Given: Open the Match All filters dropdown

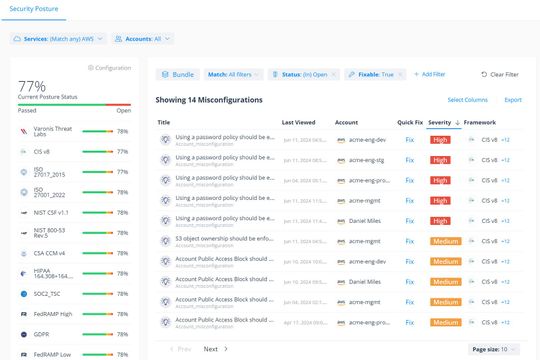Looking at the screenshot, I should click(233, 74).
